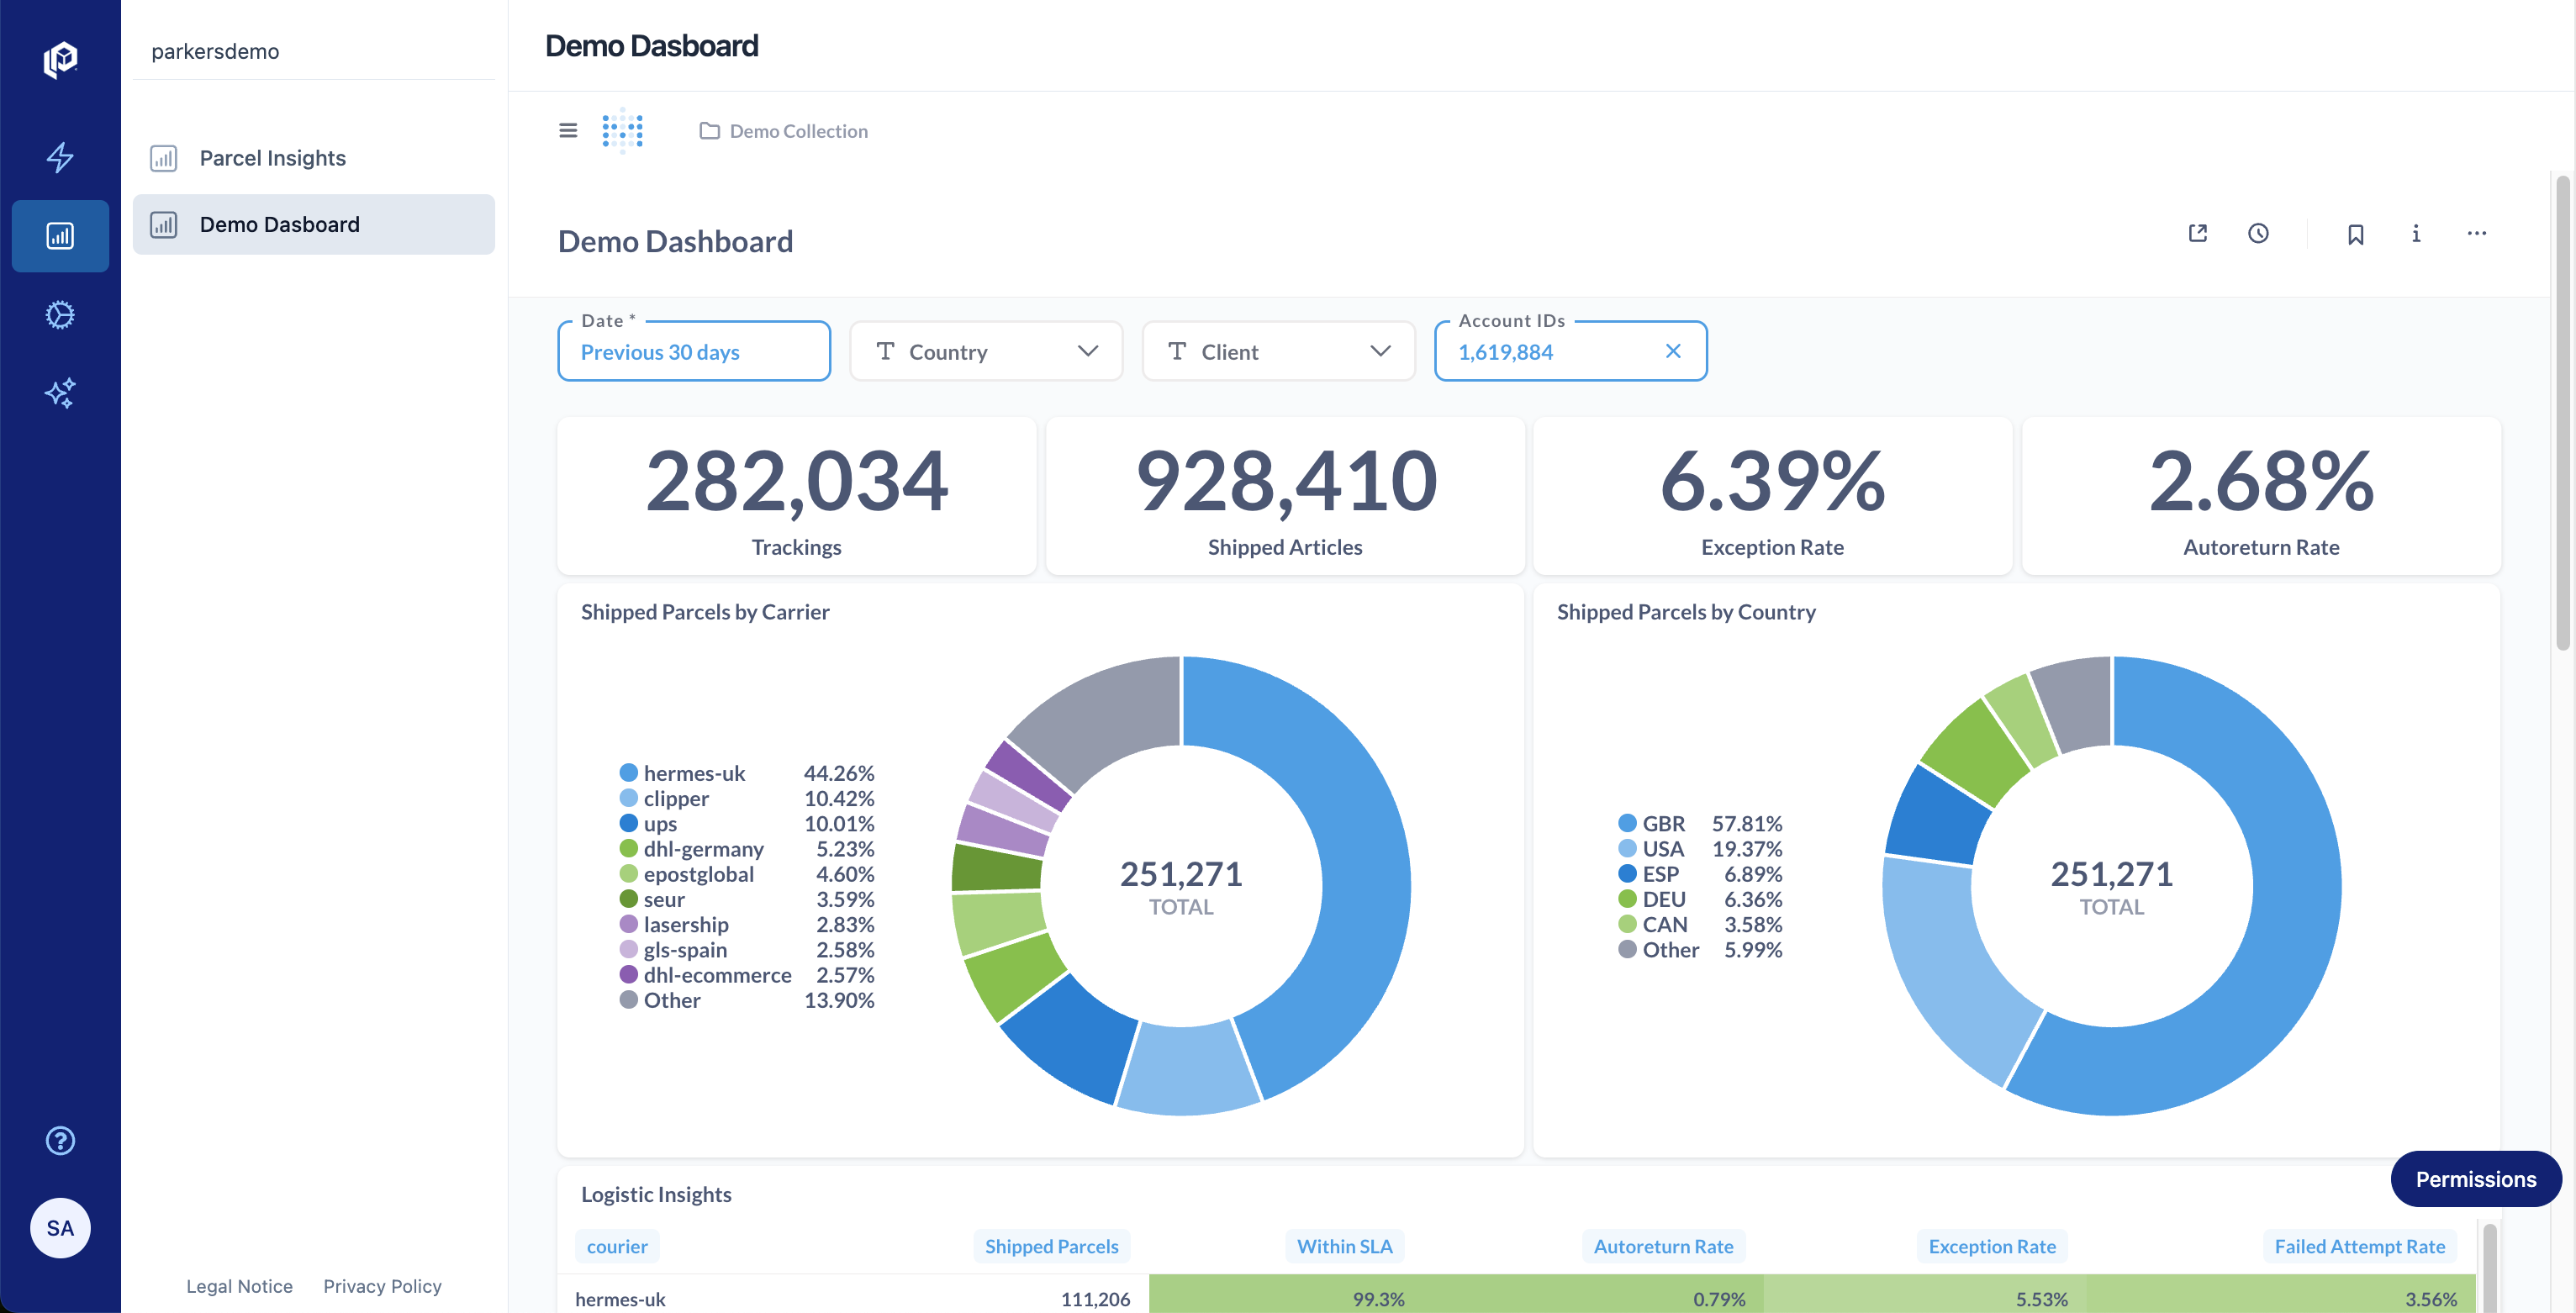Image resolution: width=2576 pixels, height=1313 pixels.
Task: Clear the Account IDs filter value
Action: [1673, 351]
